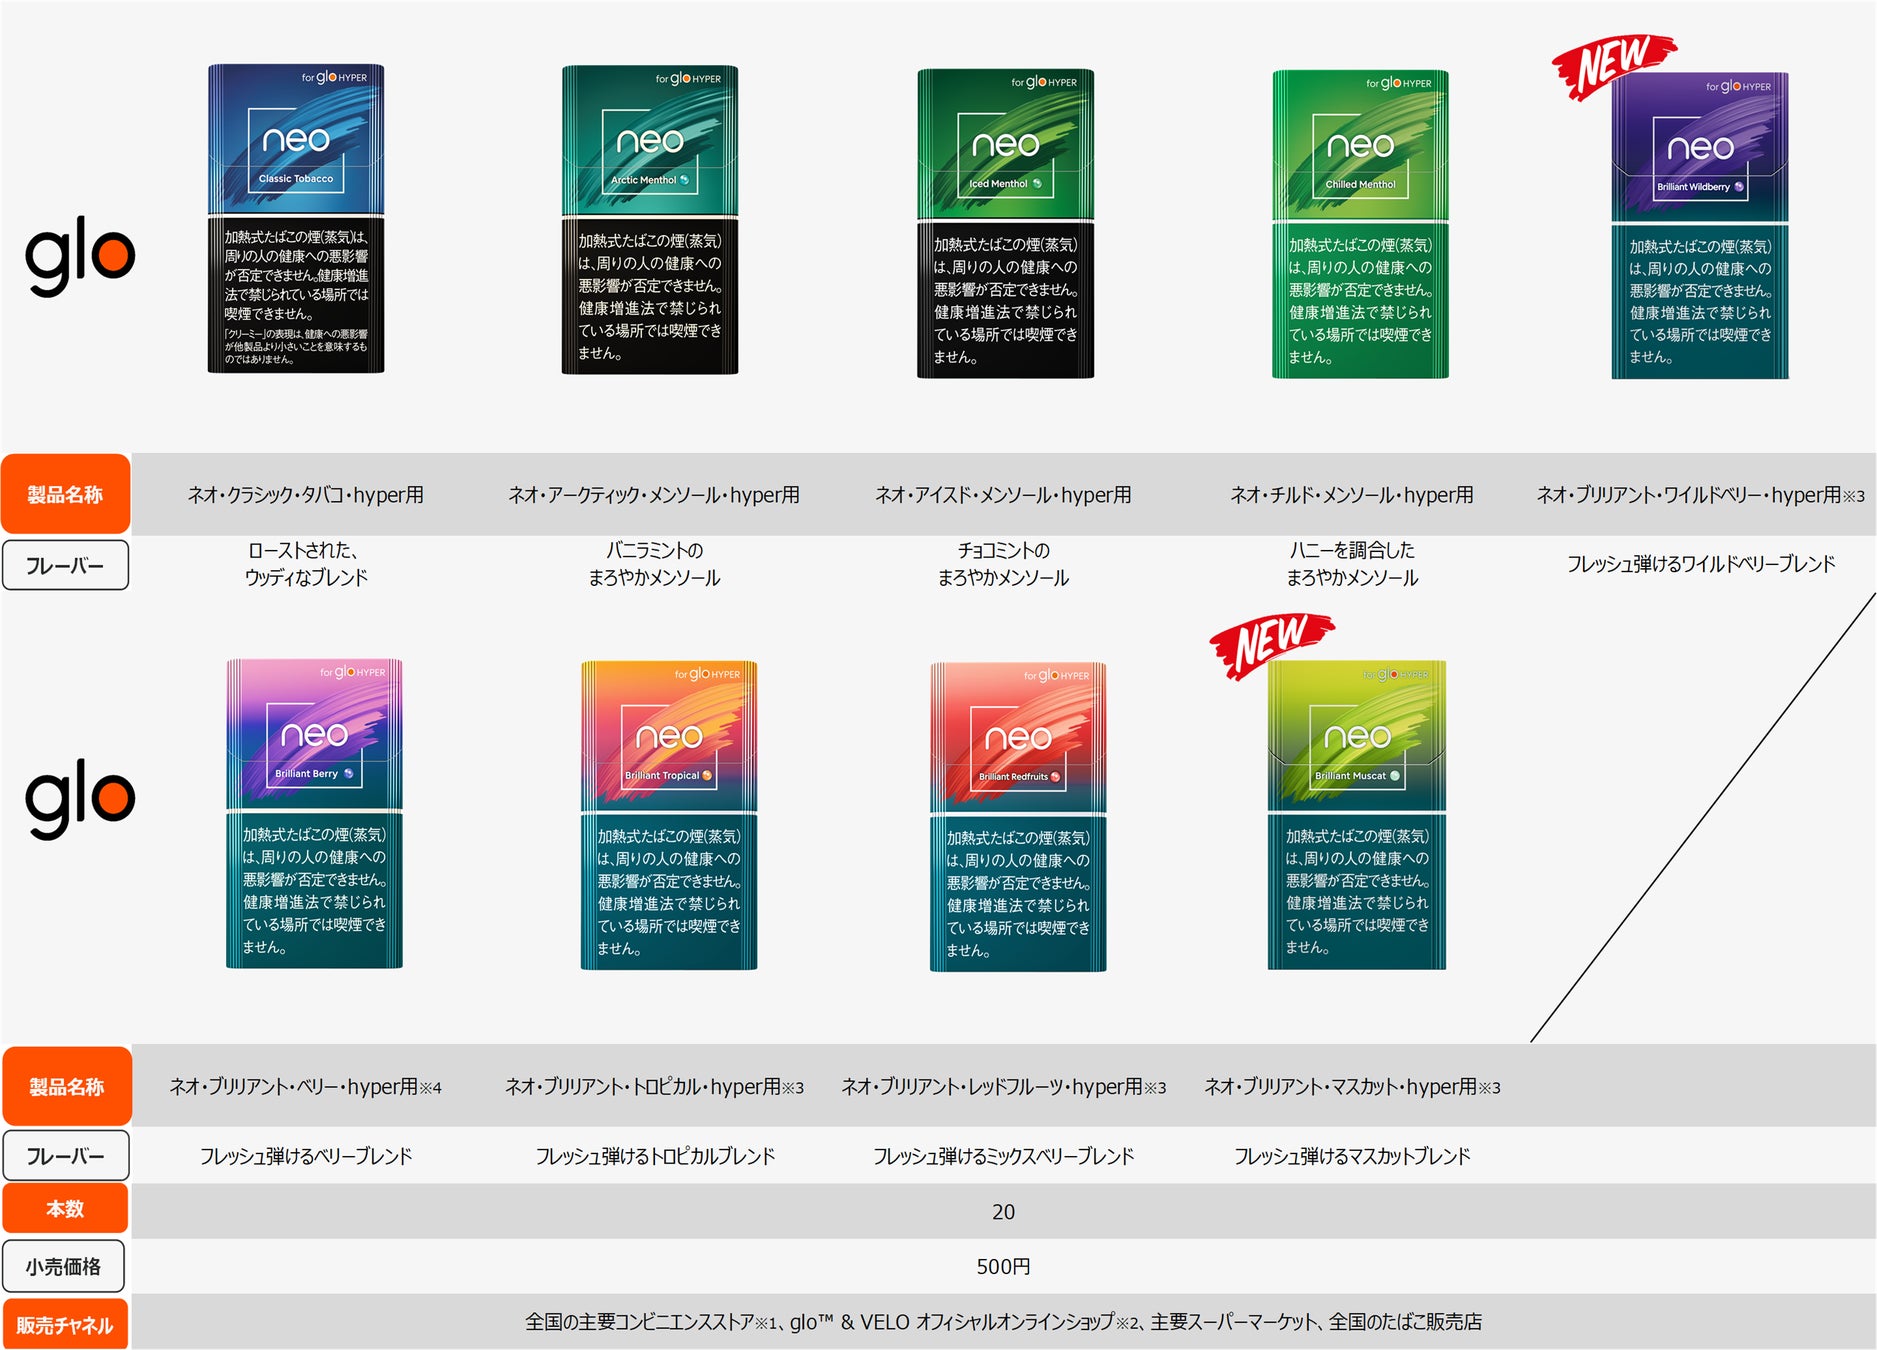Select the neo Brilliant Muscat pack image
1877x1350 pixels.
coord(1357,815)
